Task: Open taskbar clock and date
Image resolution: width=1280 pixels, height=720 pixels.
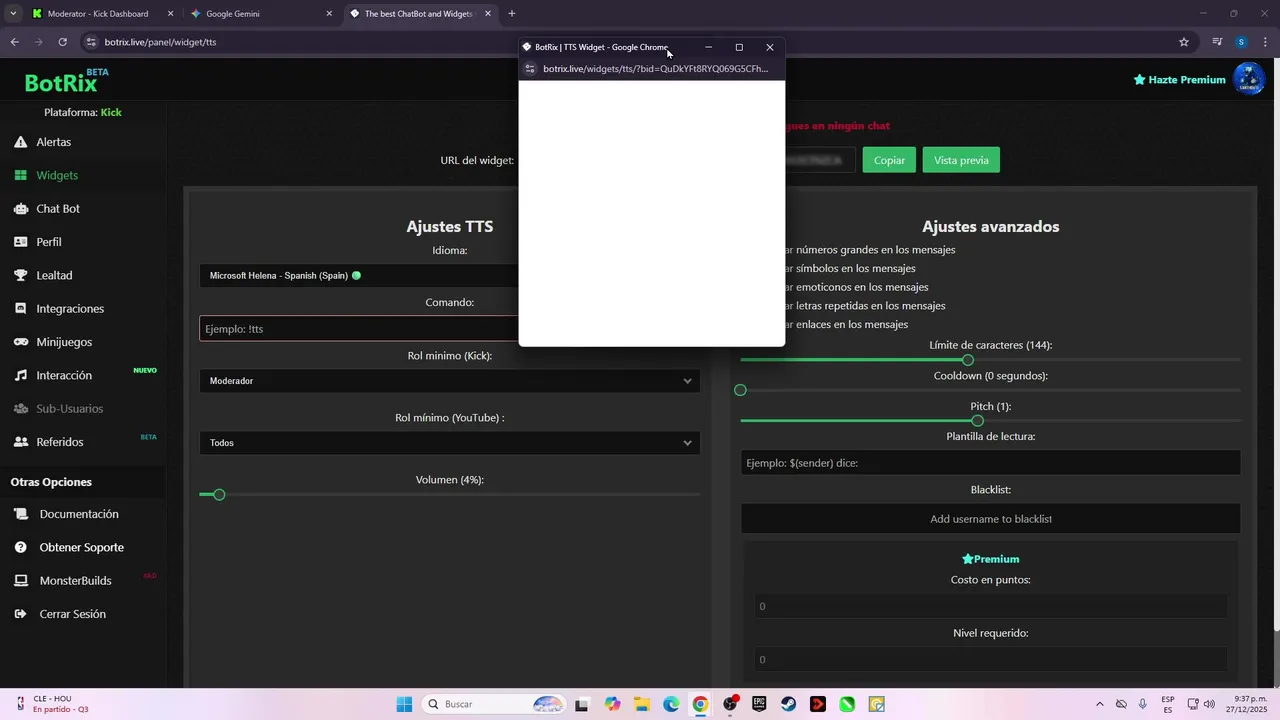Action: [x=1246, y=704]
